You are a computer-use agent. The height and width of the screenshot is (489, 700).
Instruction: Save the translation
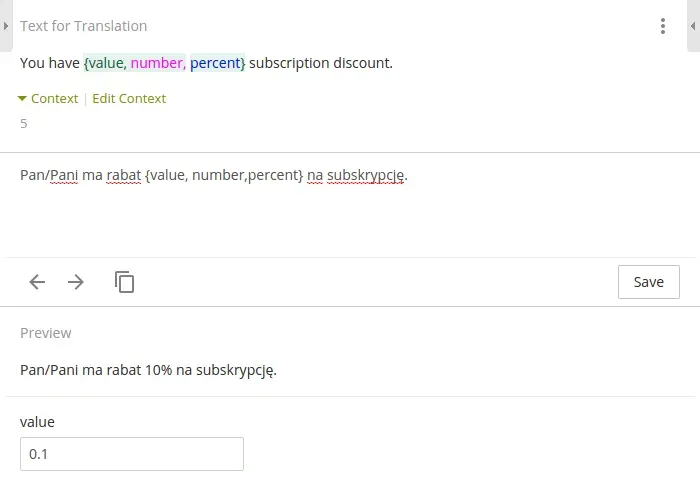tap(648, 282)
